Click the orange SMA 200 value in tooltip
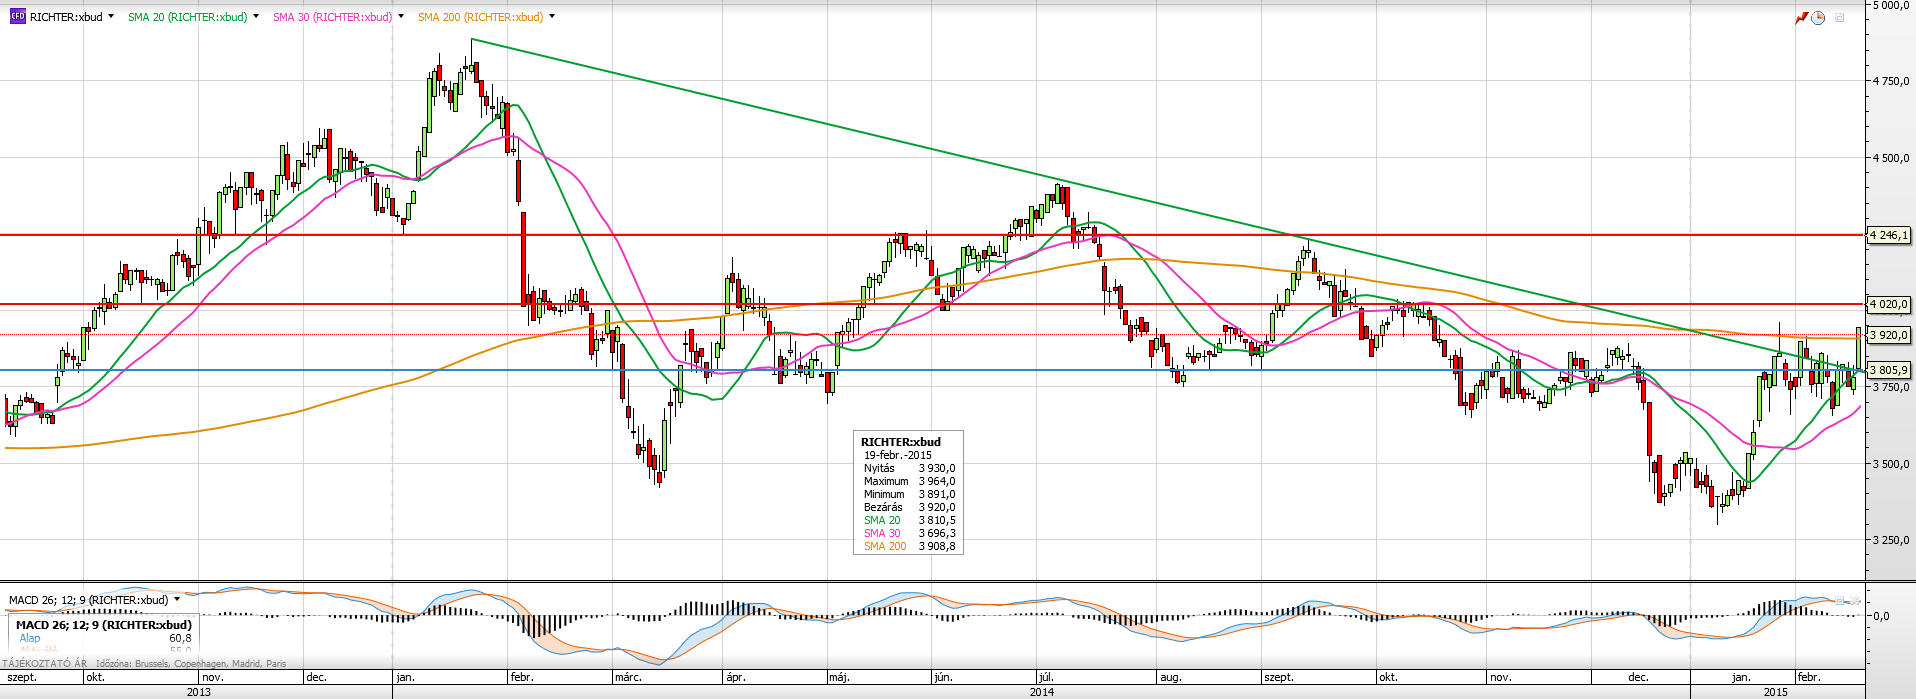1916x699 pixels. tap(937, 546)
